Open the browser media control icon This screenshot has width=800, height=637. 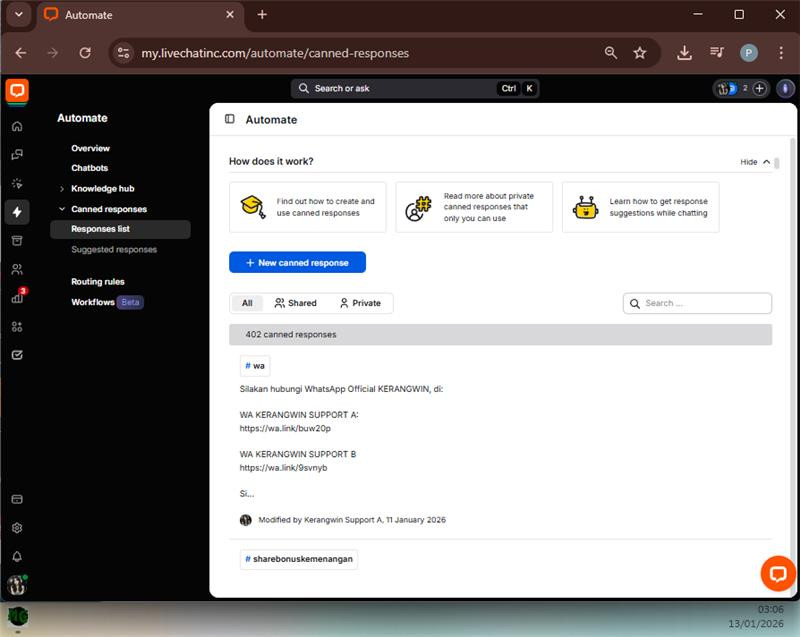(716, 52)
